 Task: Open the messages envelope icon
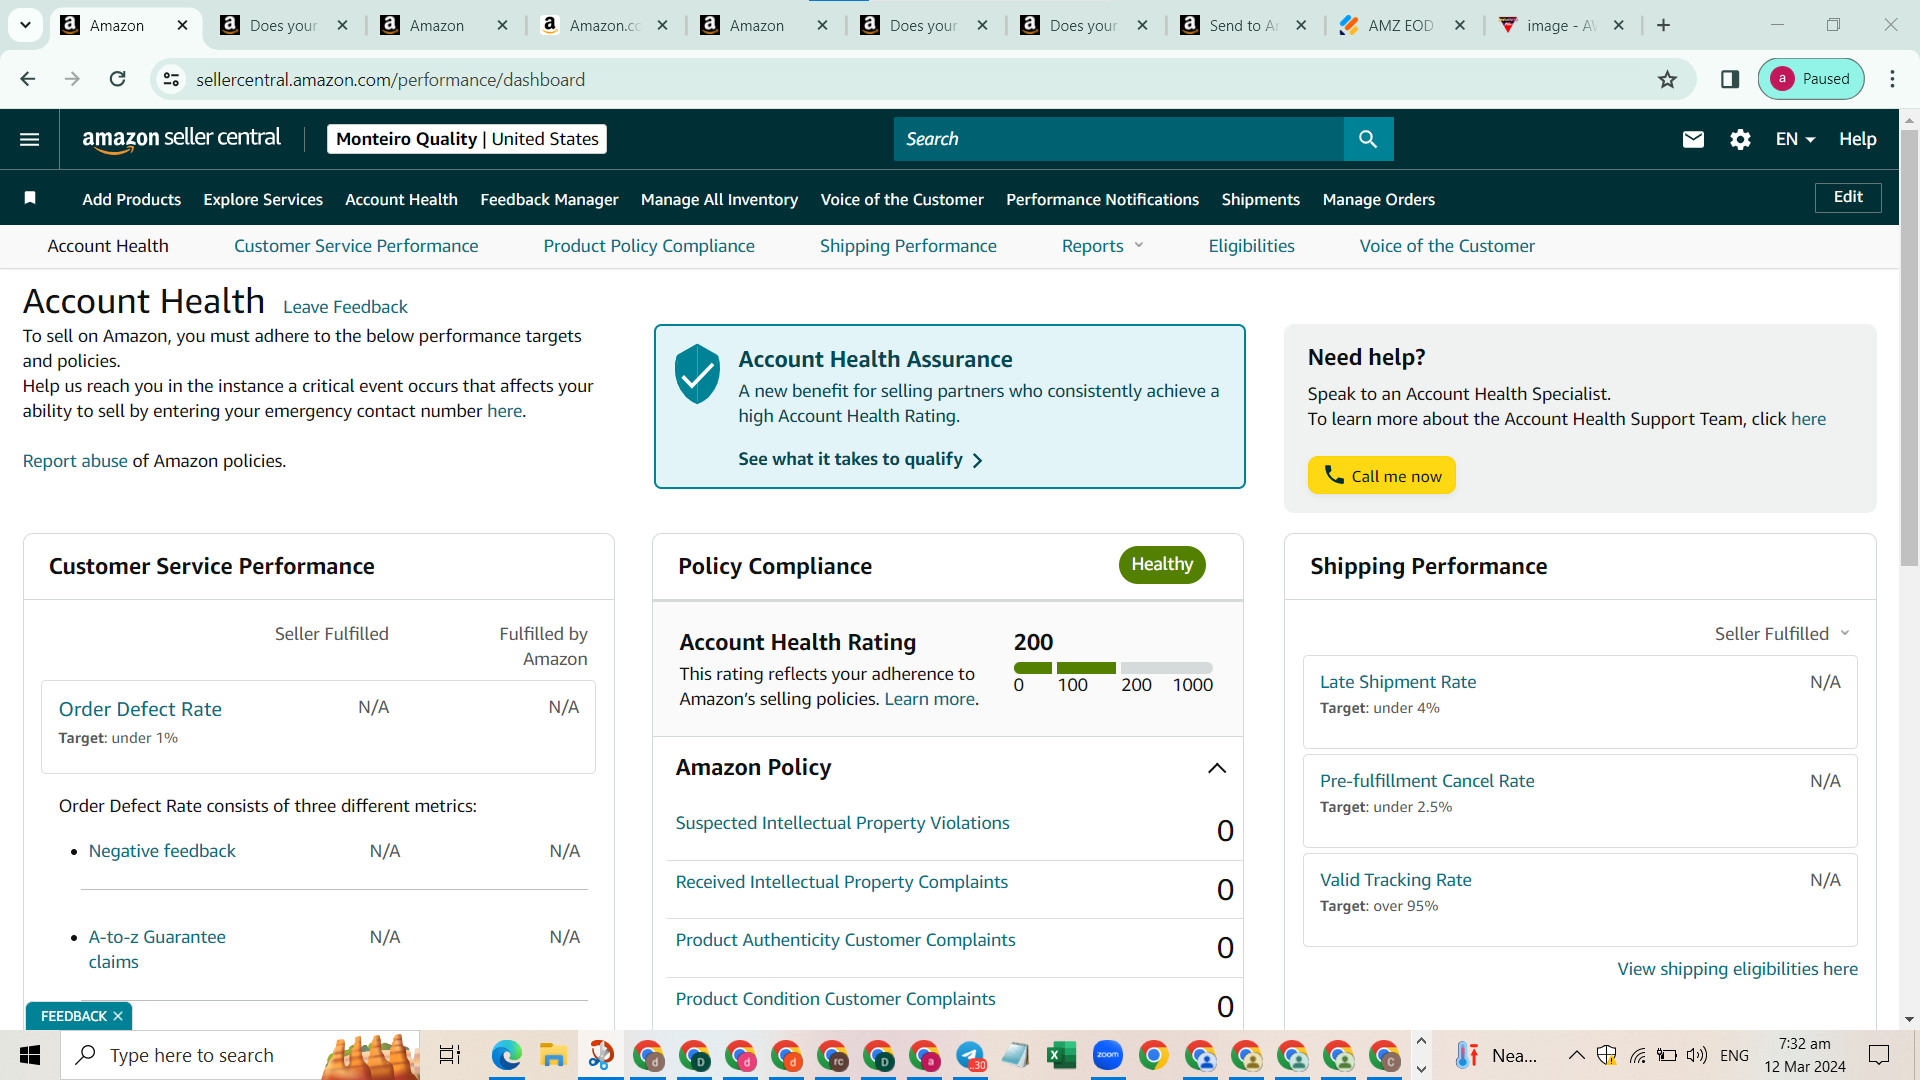pos(1693,139)
